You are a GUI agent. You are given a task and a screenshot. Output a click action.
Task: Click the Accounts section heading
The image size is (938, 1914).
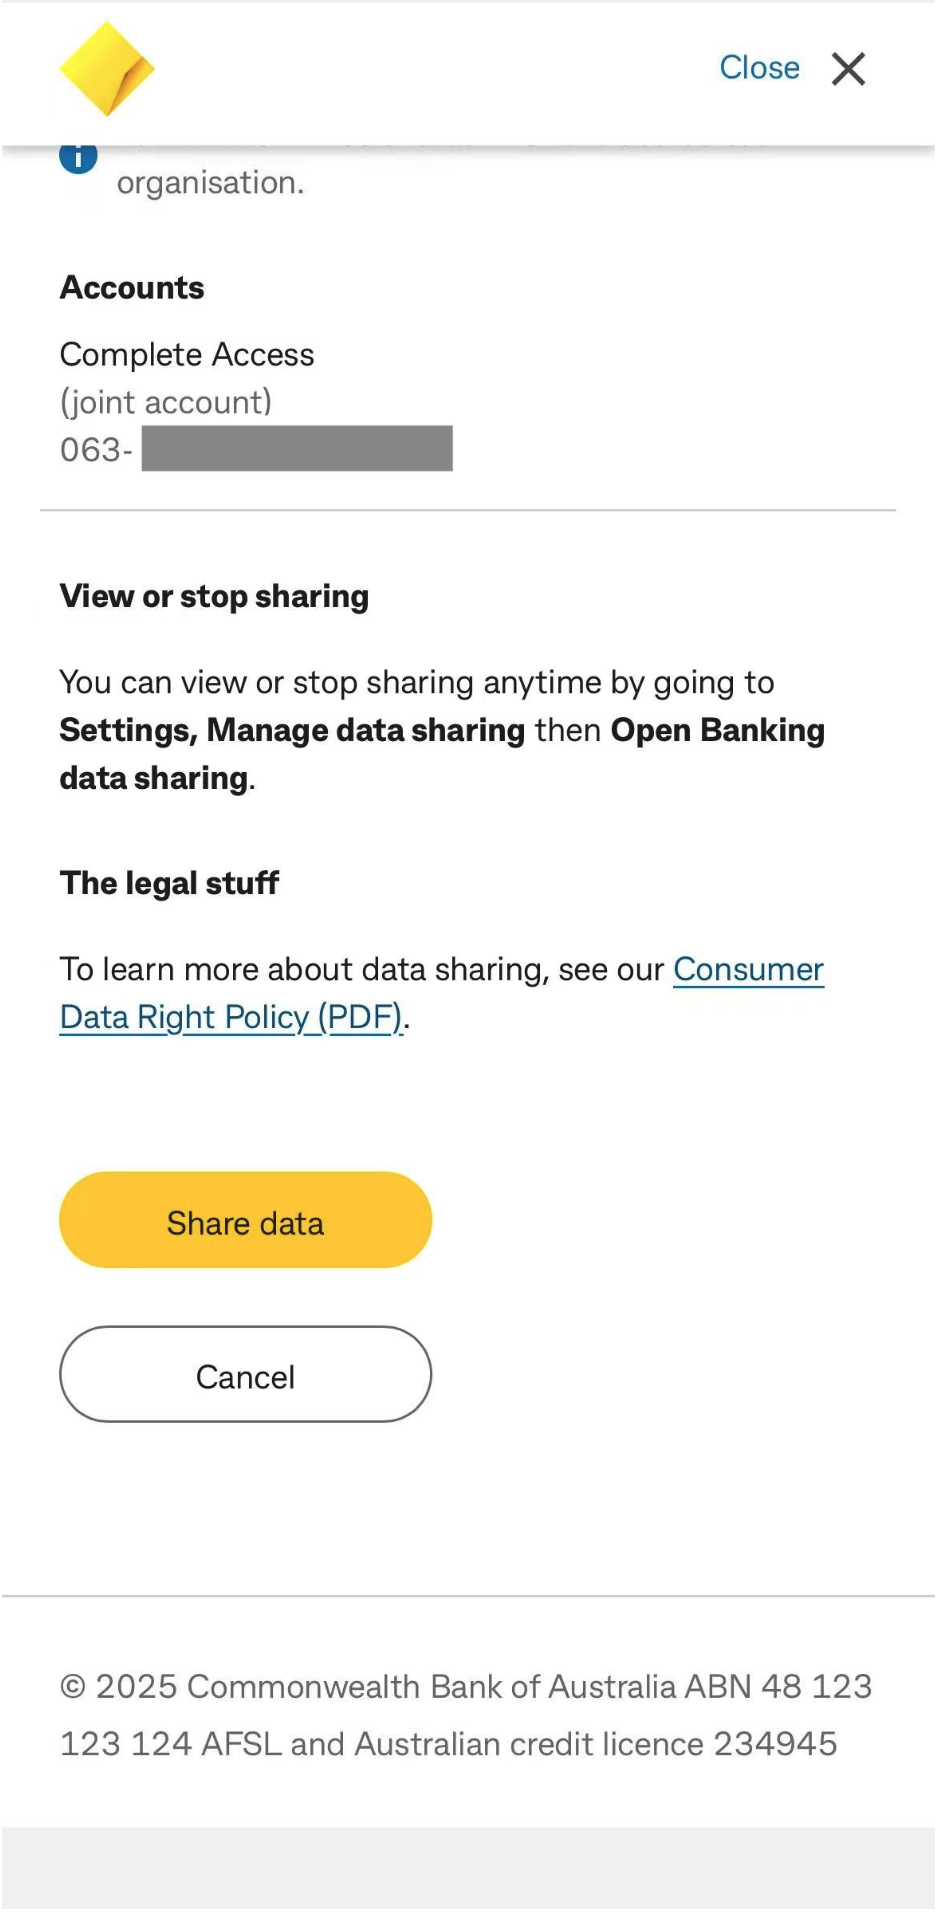point(132,288)
